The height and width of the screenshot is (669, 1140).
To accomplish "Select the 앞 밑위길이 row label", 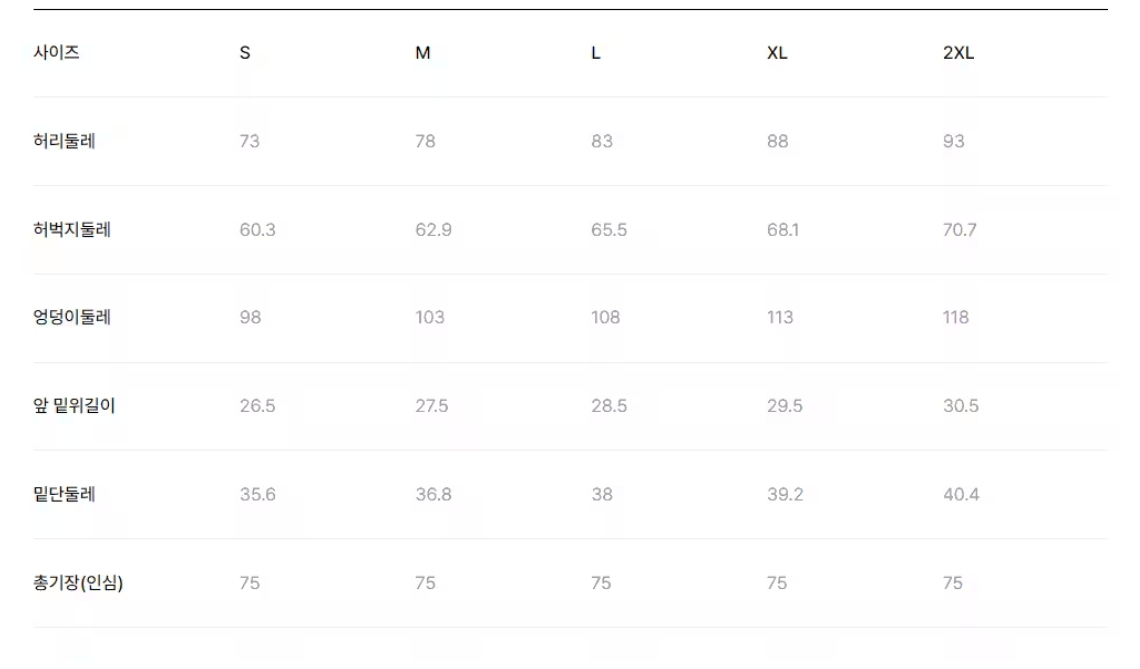I will [74, 406].
